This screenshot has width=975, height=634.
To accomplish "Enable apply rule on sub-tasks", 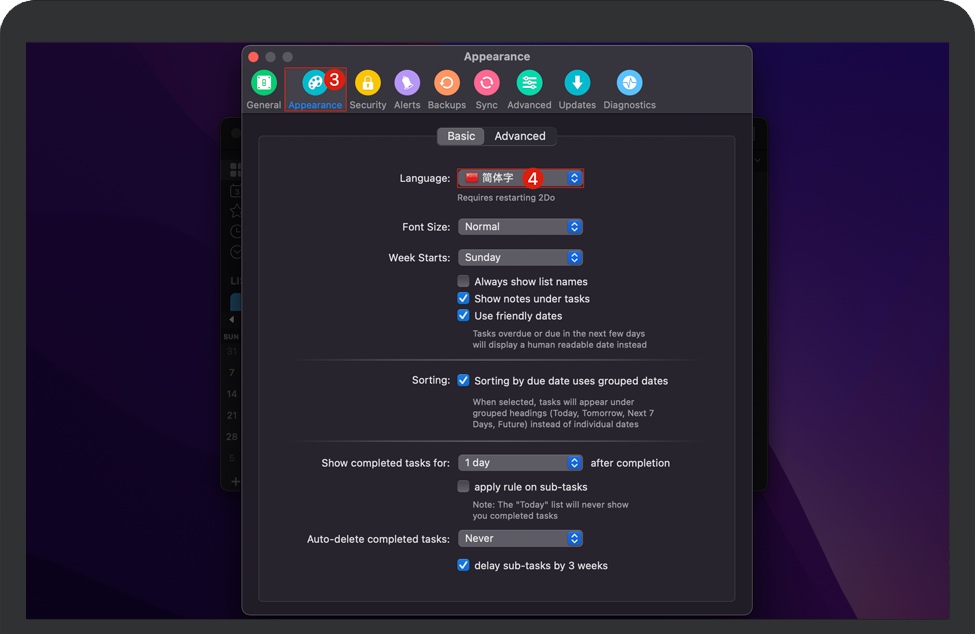I will (464, 487).
